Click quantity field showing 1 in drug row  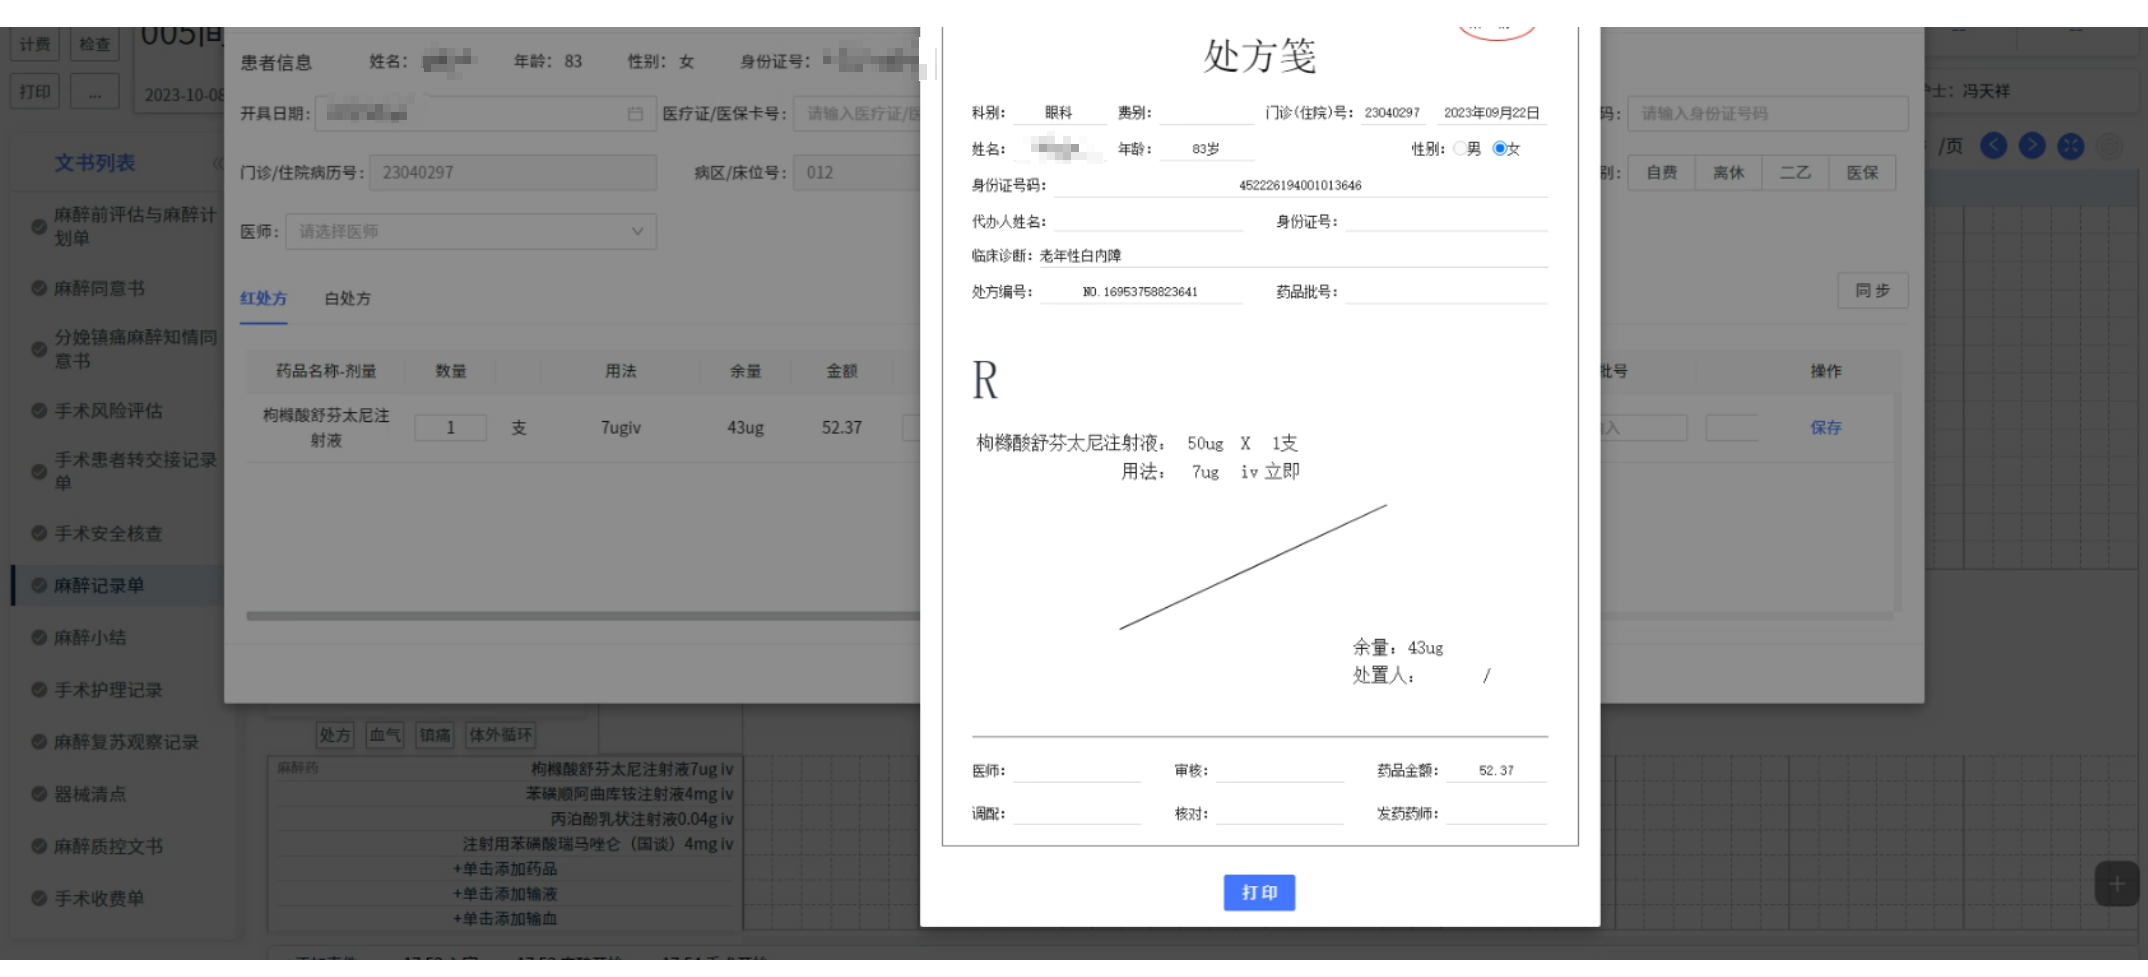click(450, 427)
